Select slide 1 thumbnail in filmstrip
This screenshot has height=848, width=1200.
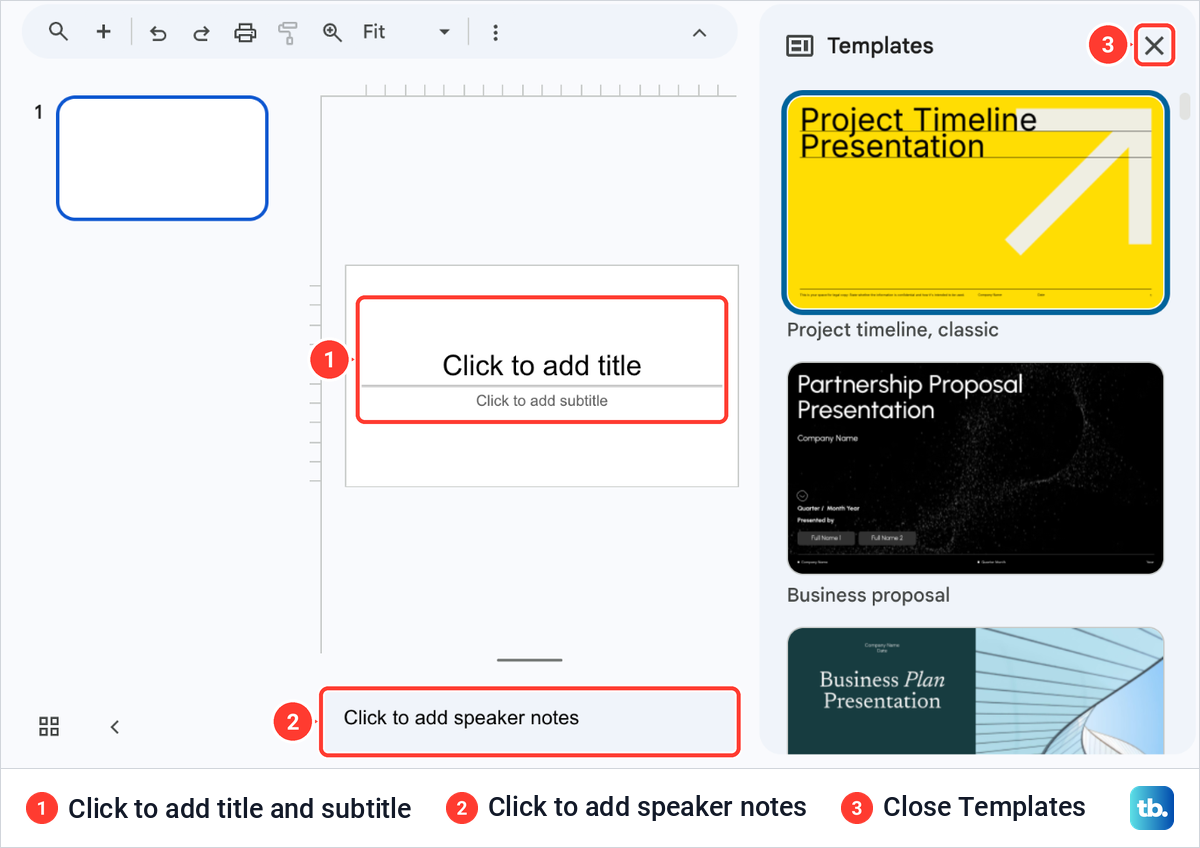(x=162, y=158)
